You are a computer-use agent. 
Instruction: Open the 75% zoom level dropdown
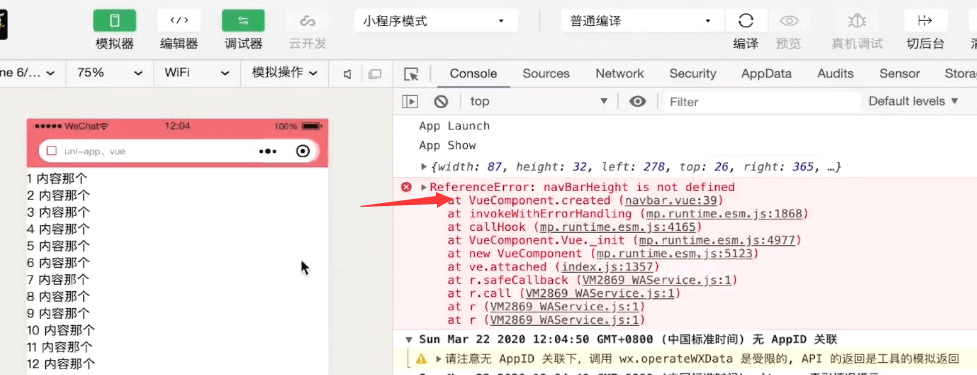click(110, 73)
